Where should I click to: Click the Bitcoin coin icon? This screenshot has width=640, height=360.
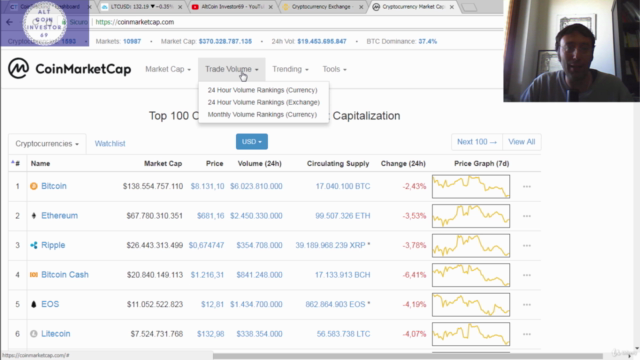coord(34,186)
